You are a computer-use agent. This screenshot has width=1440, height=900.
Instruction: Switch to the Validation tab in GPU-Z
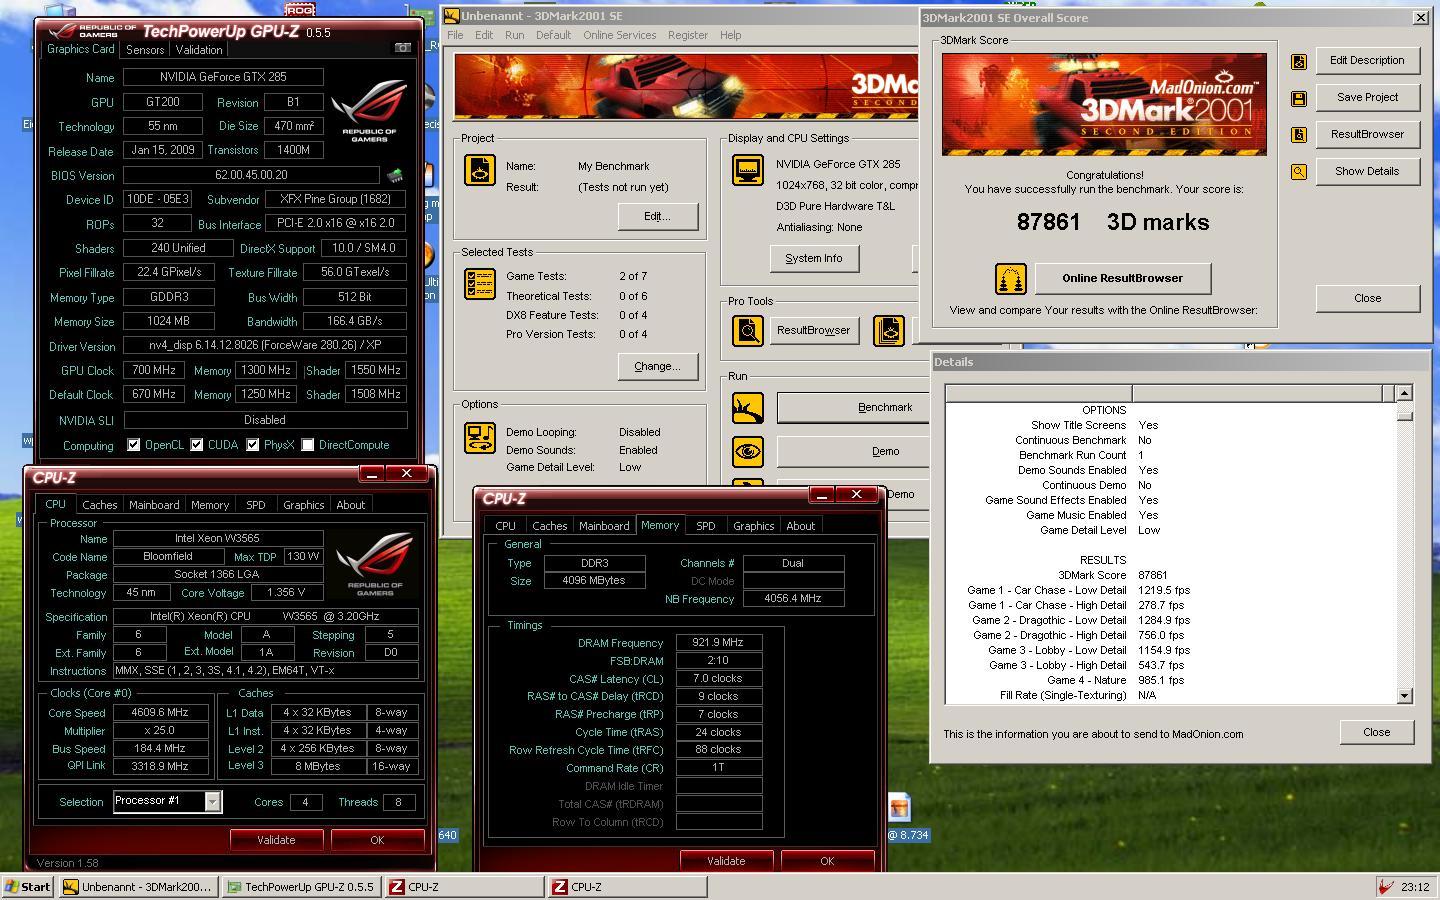(x=199, y=50)
